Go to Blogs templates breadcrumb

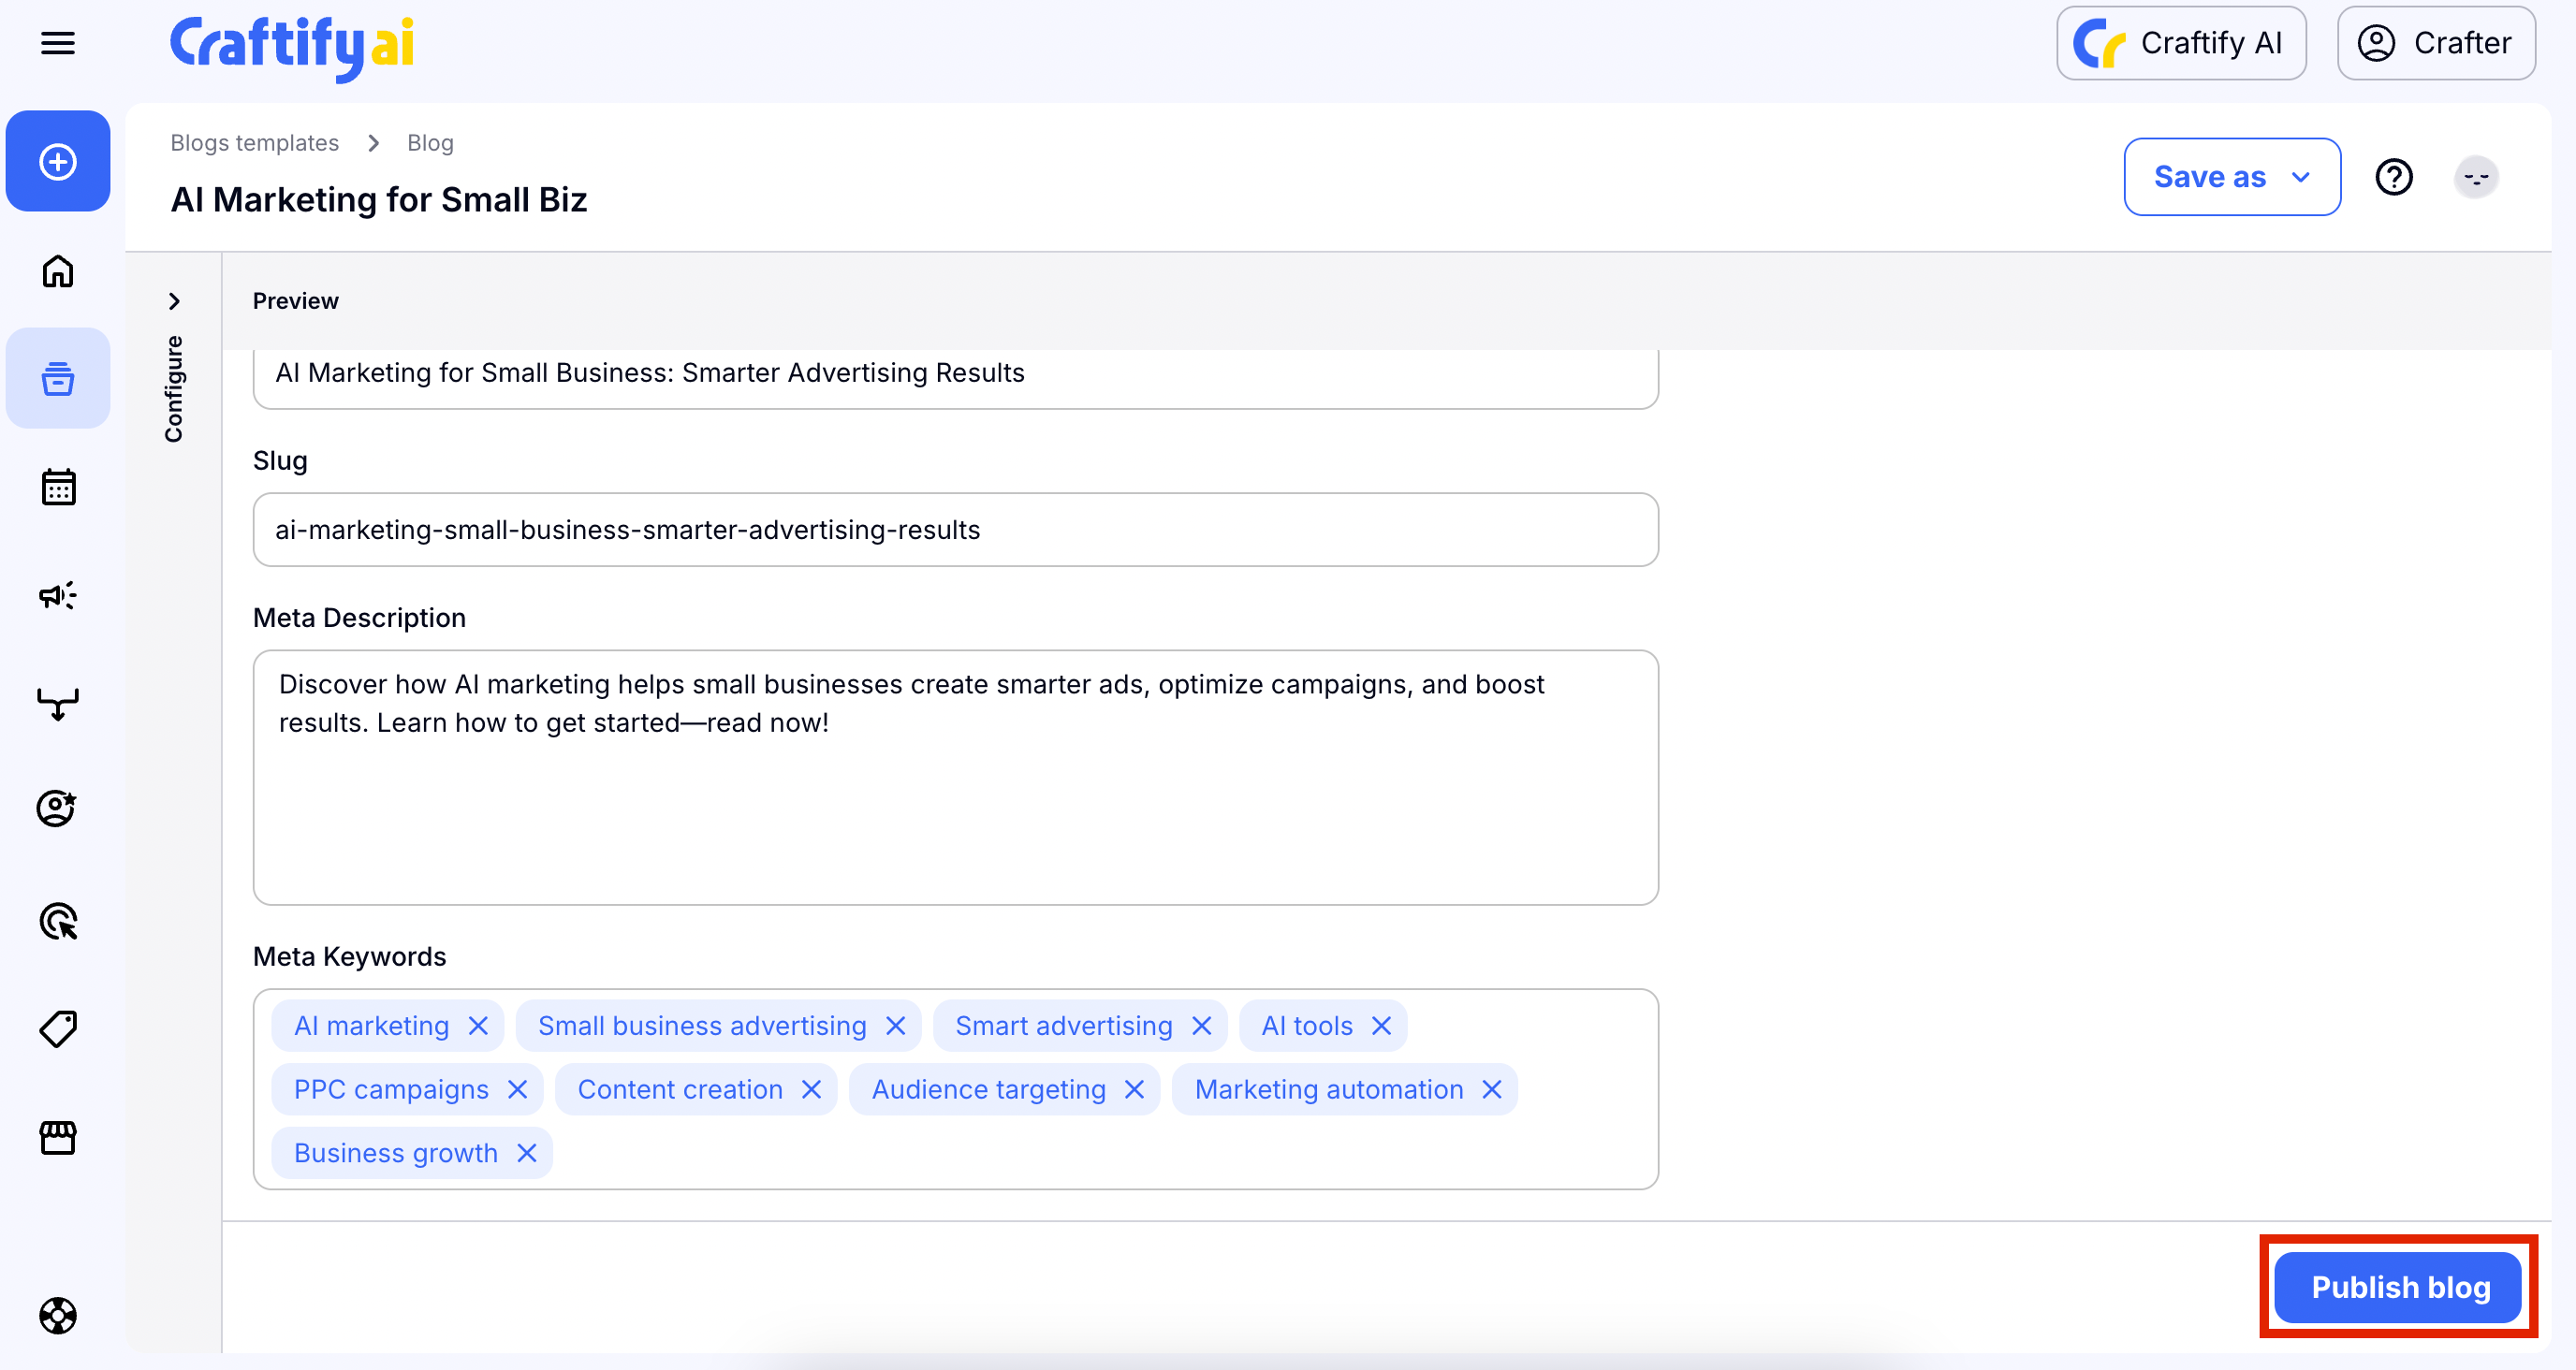click(x=254, y=143)
